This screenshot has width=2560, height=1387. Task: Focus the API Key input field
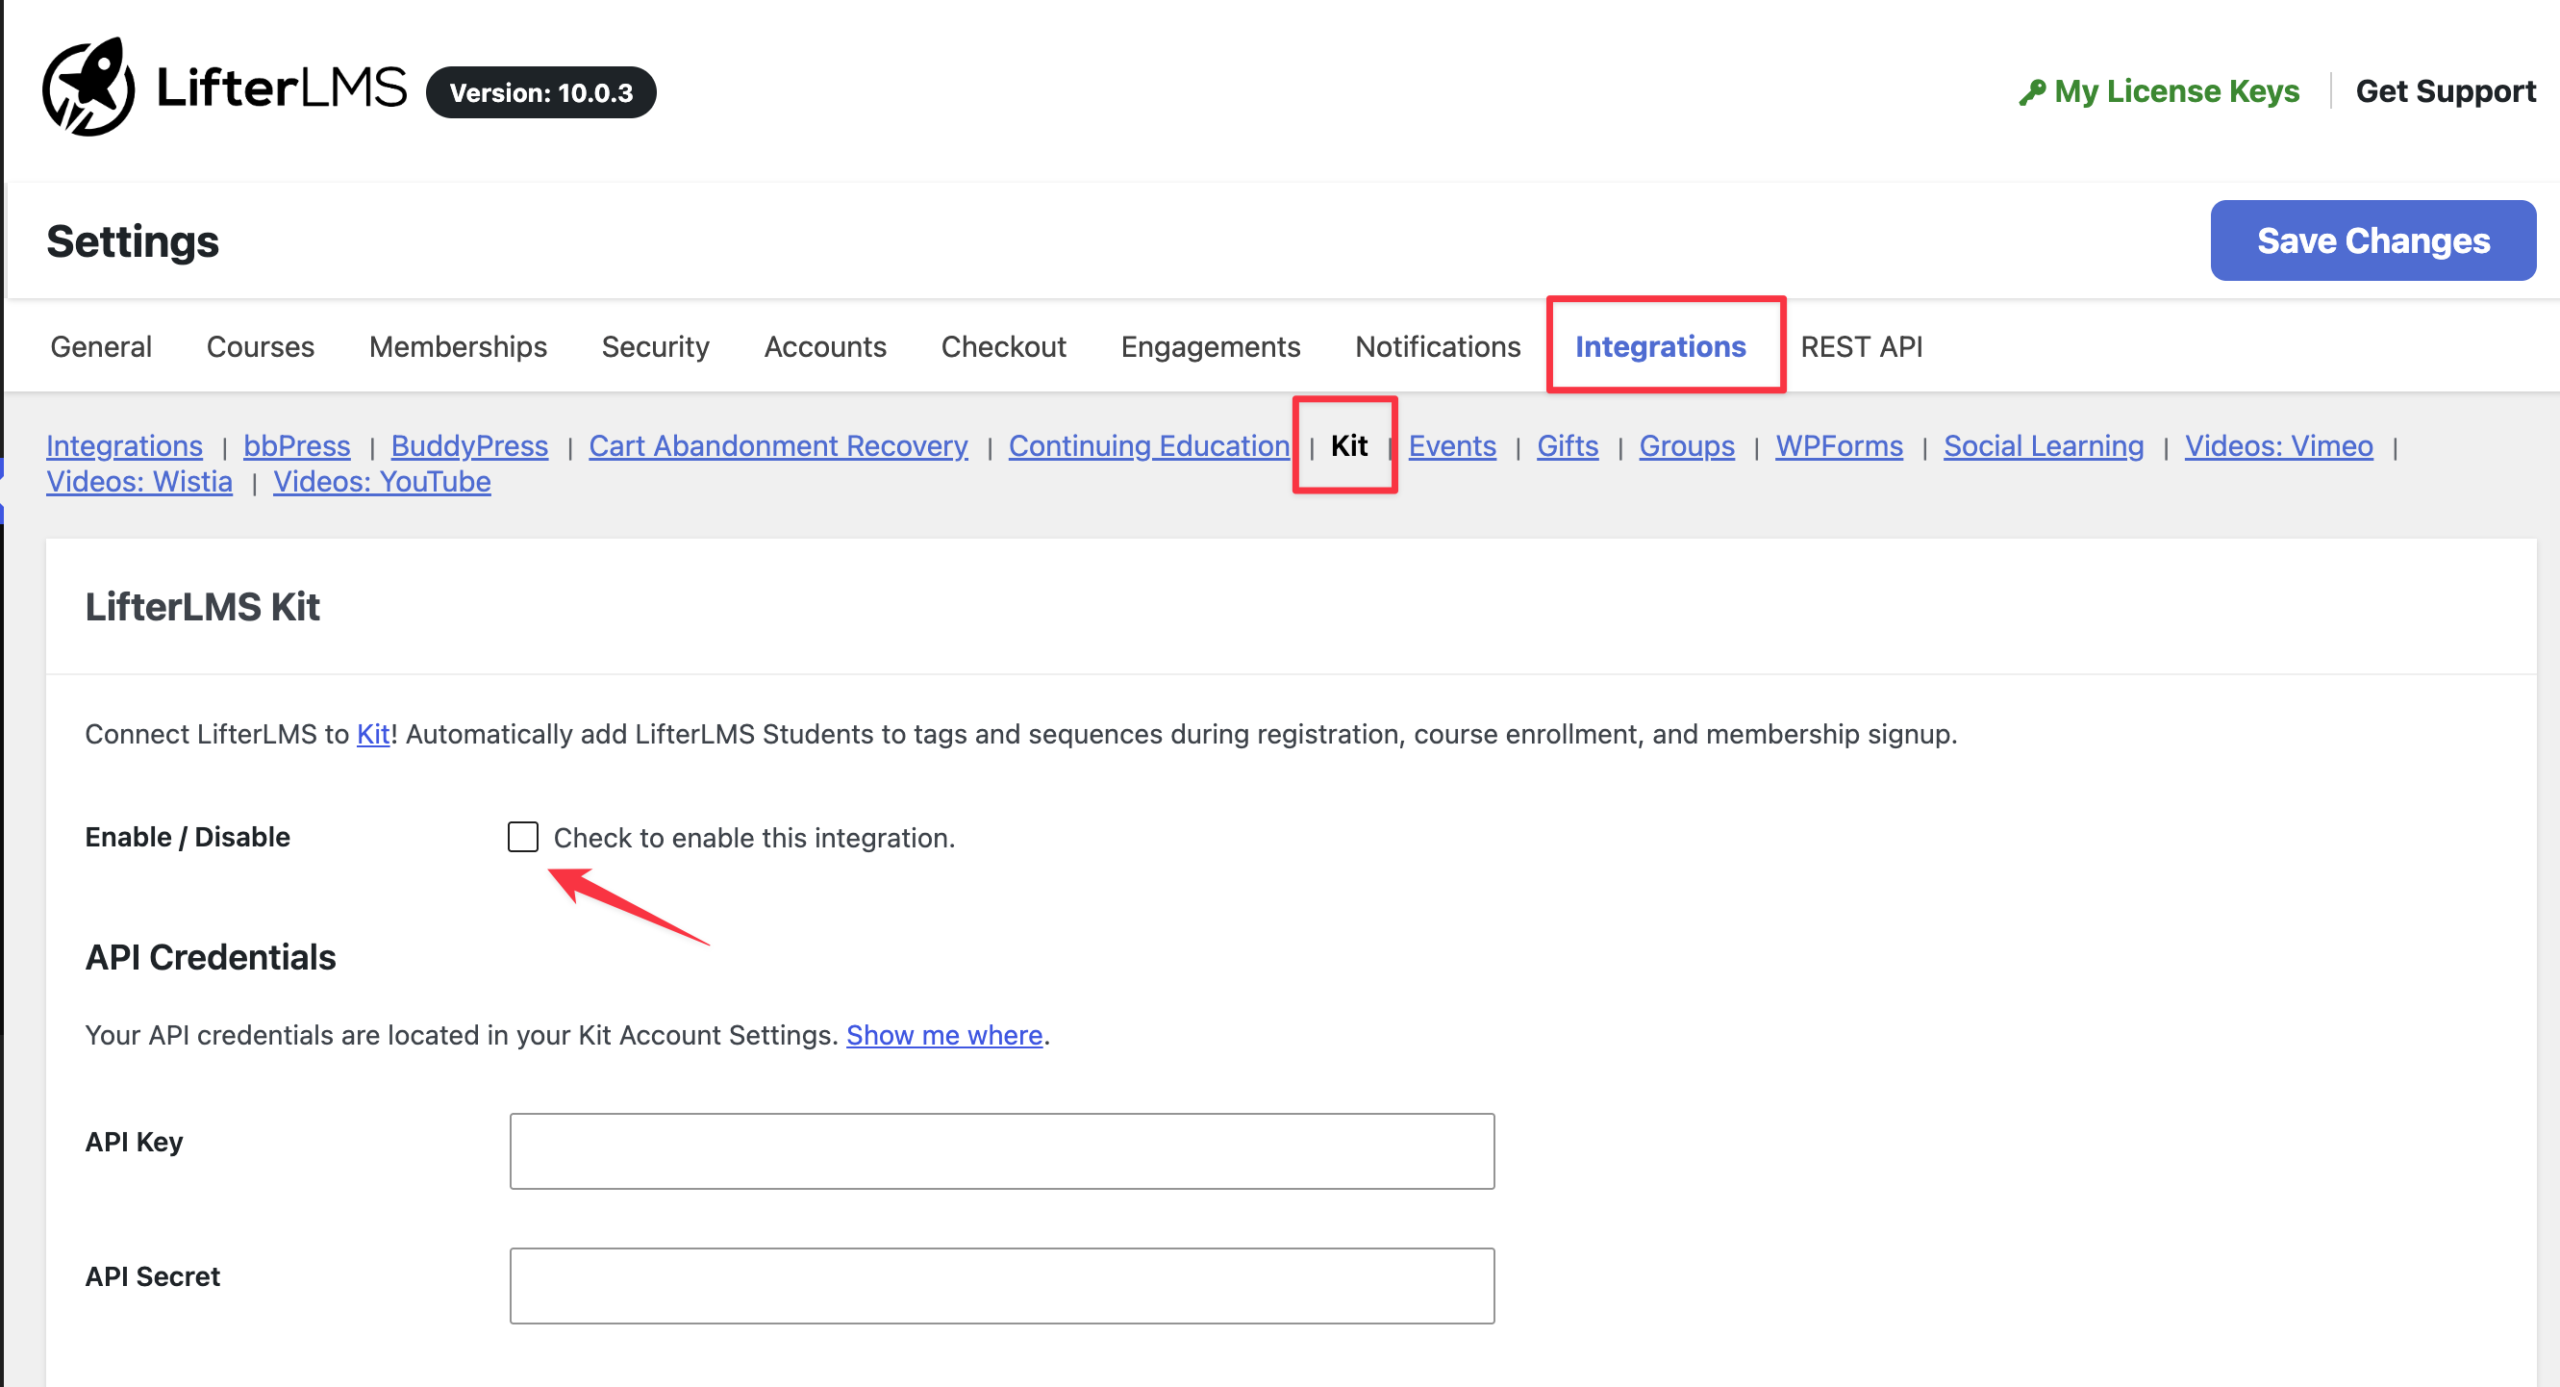1002,1151
